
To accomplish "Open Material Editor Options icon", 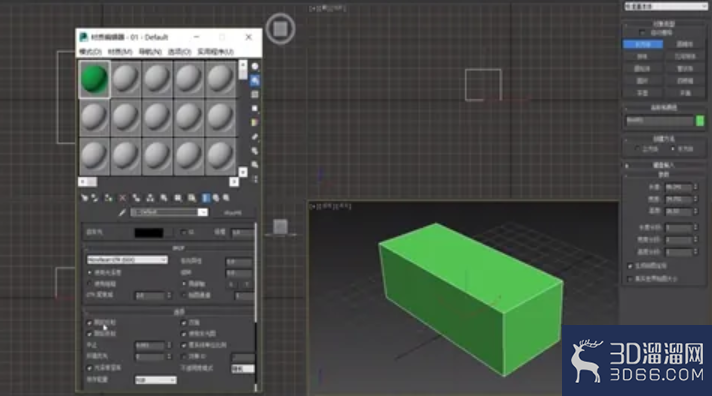I will tap(255, 151).
